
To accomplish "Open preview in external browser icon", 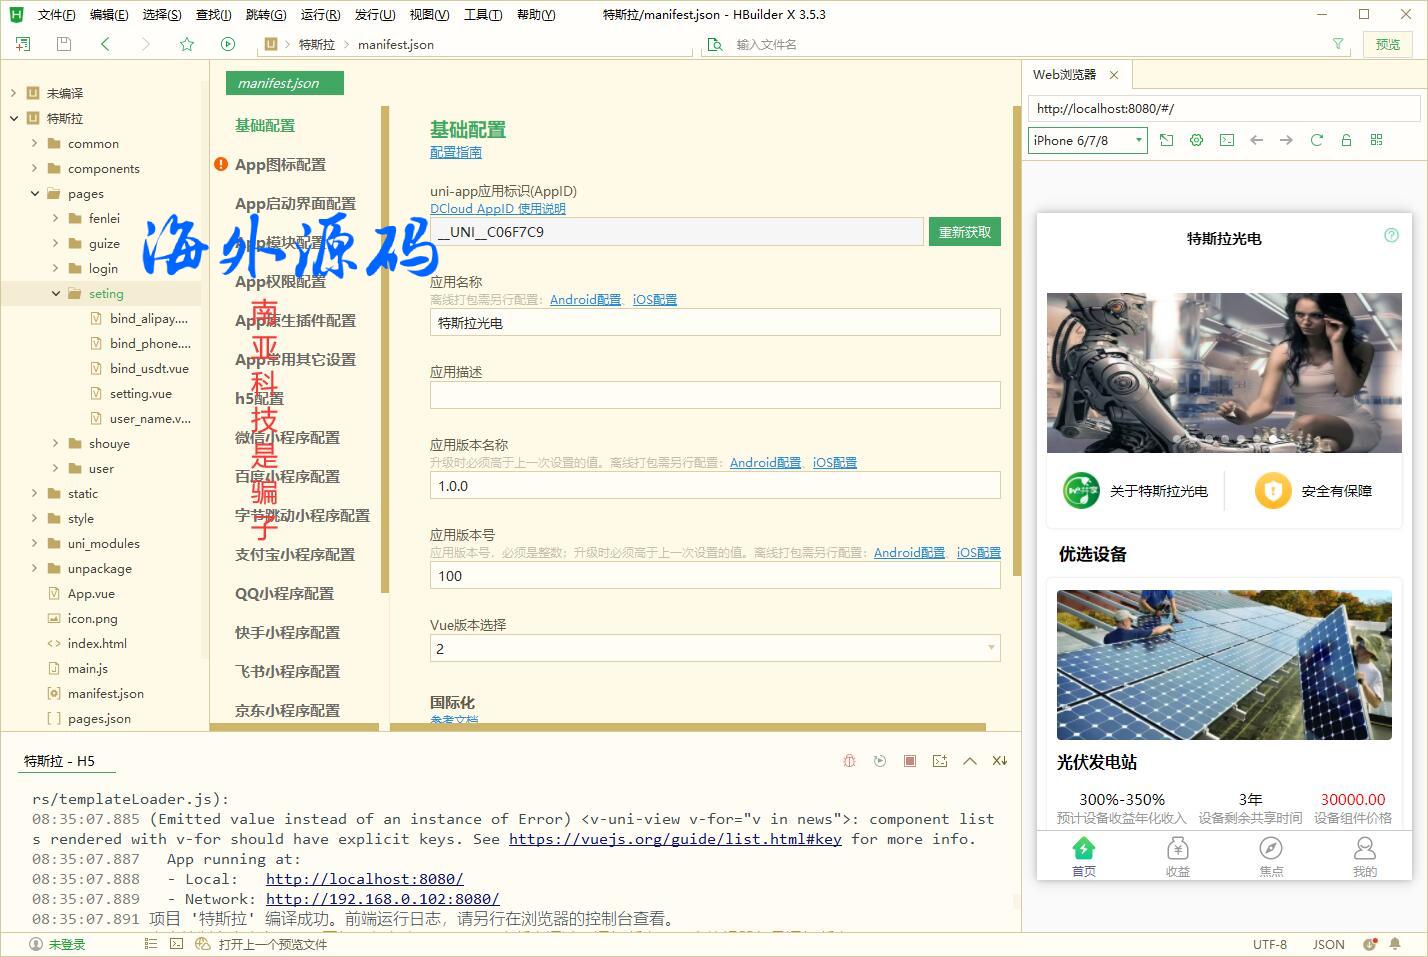I will click(1166, 140).
